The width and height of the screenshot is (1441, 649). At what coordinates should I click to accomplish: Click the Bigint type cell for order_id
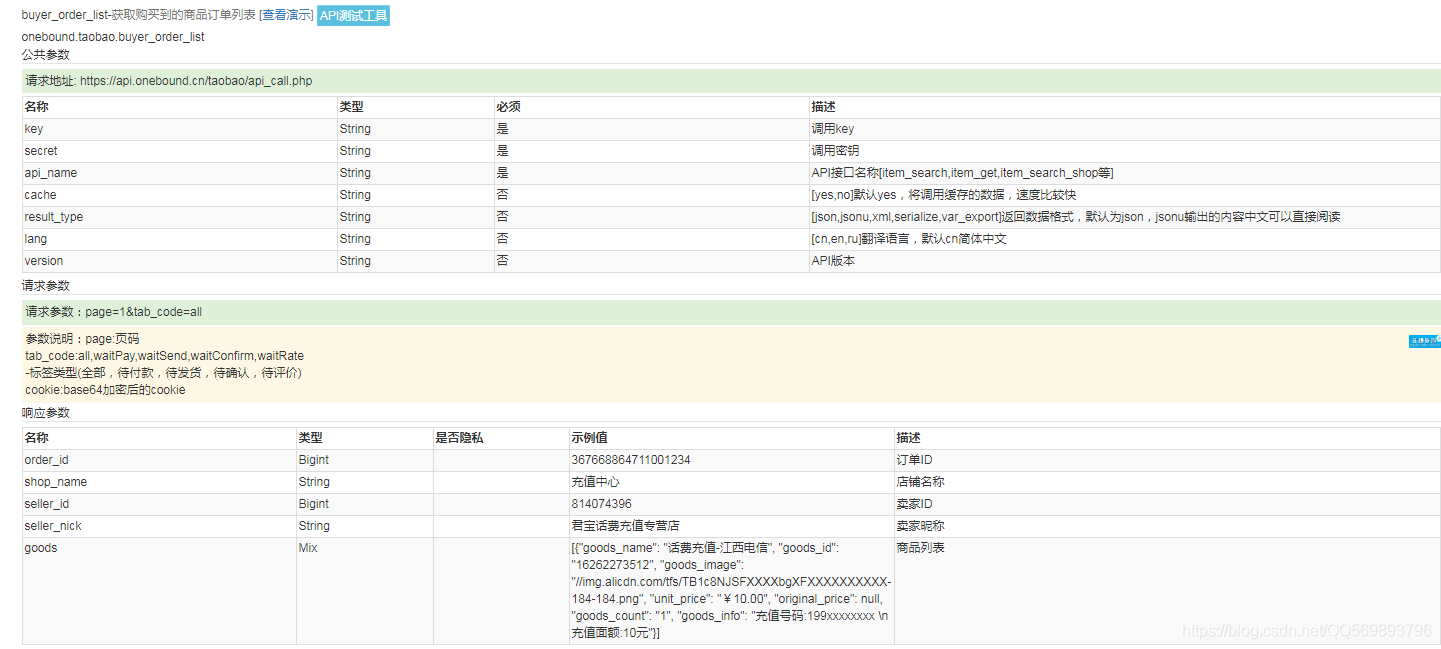(365, 460)
